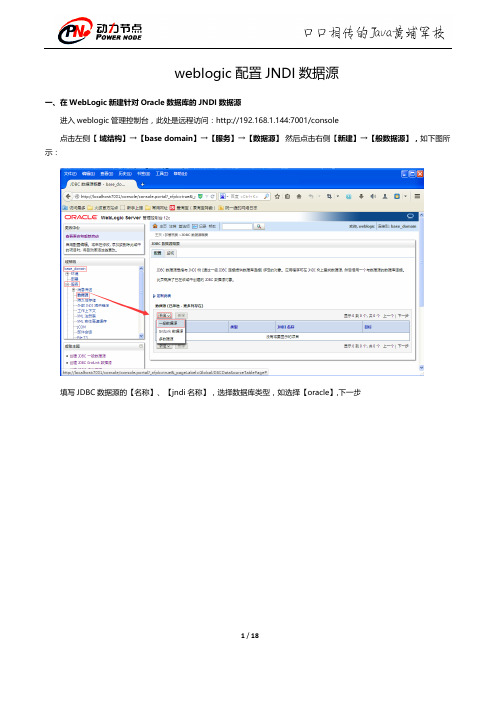Open the blue add-on dropdown arrow

coord(405,197)
